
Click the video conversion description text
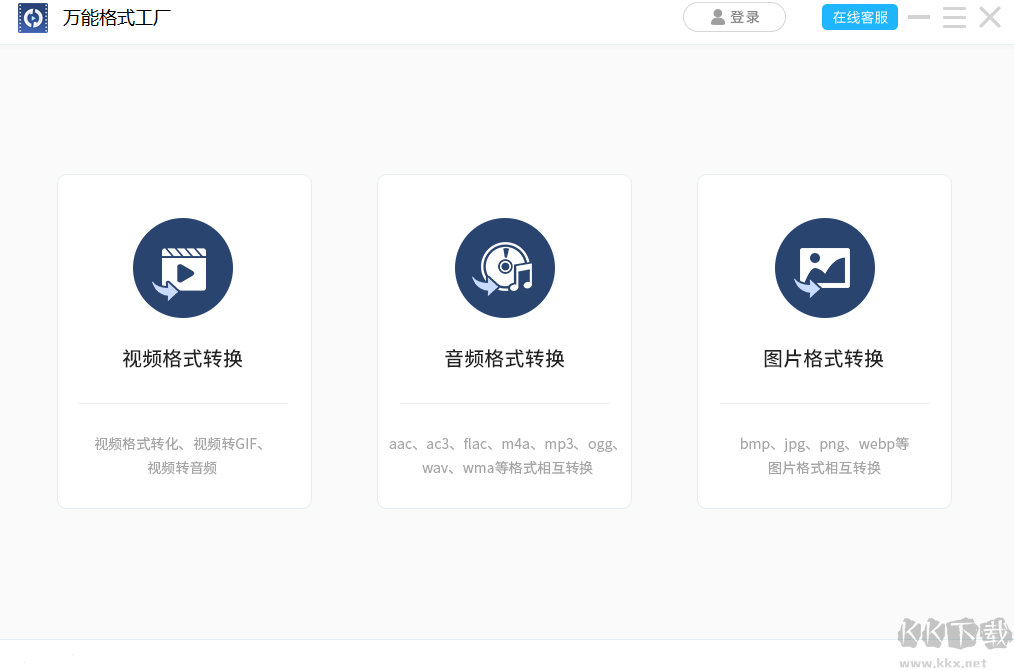[184, 455]
